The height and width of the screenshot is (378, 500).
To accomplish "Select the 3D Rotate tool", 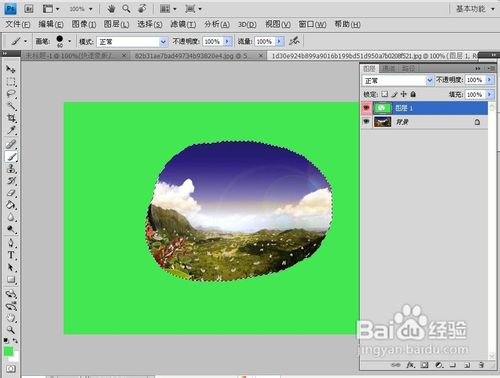I will [x=11, y=294].
